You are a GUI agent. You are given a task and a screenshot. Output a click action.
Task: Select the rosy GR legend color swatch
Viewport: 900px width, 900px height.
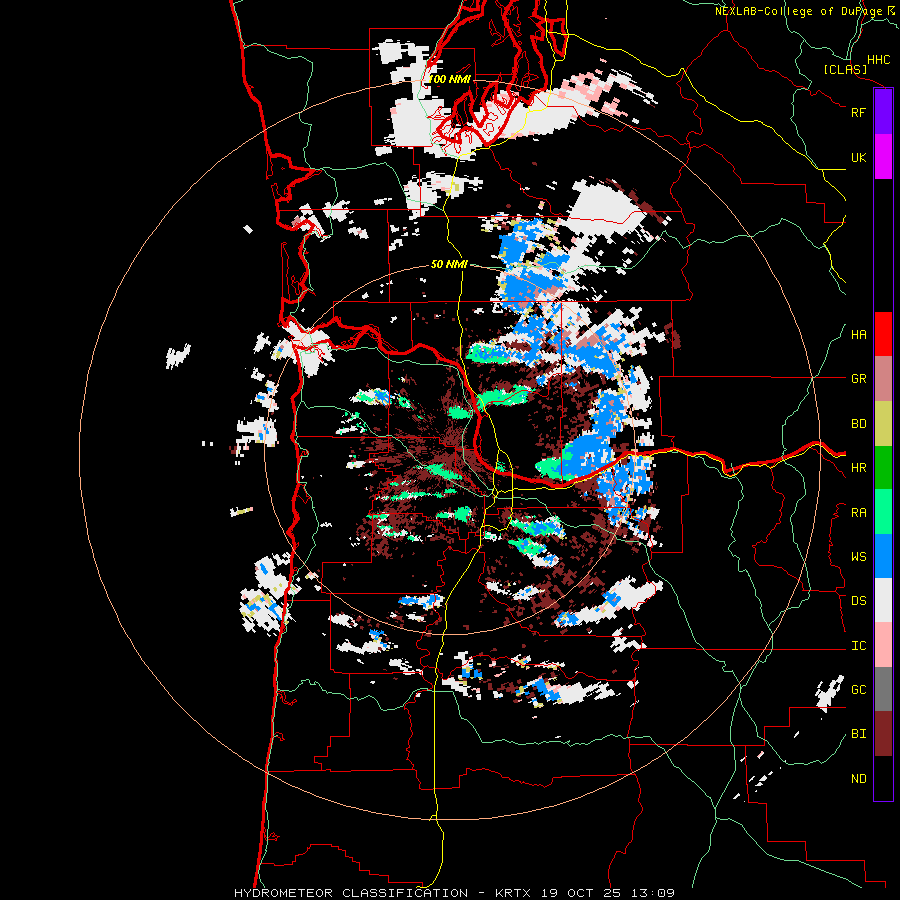coord(883,379)
